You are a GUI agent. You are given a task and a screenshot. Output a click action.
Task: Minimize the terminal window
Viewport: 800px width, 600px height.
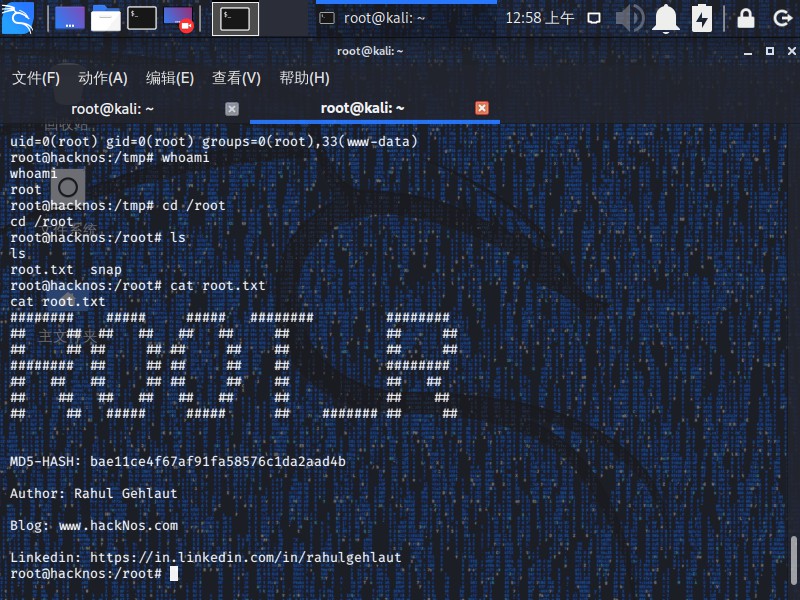point(748,52)
